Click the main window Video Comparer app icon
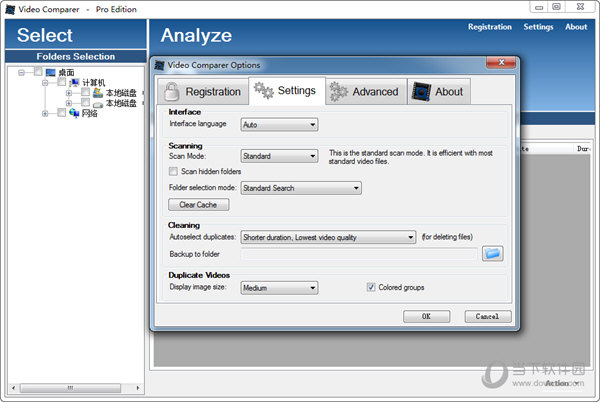Screen dimensions: 600x402 coord(10,9)
